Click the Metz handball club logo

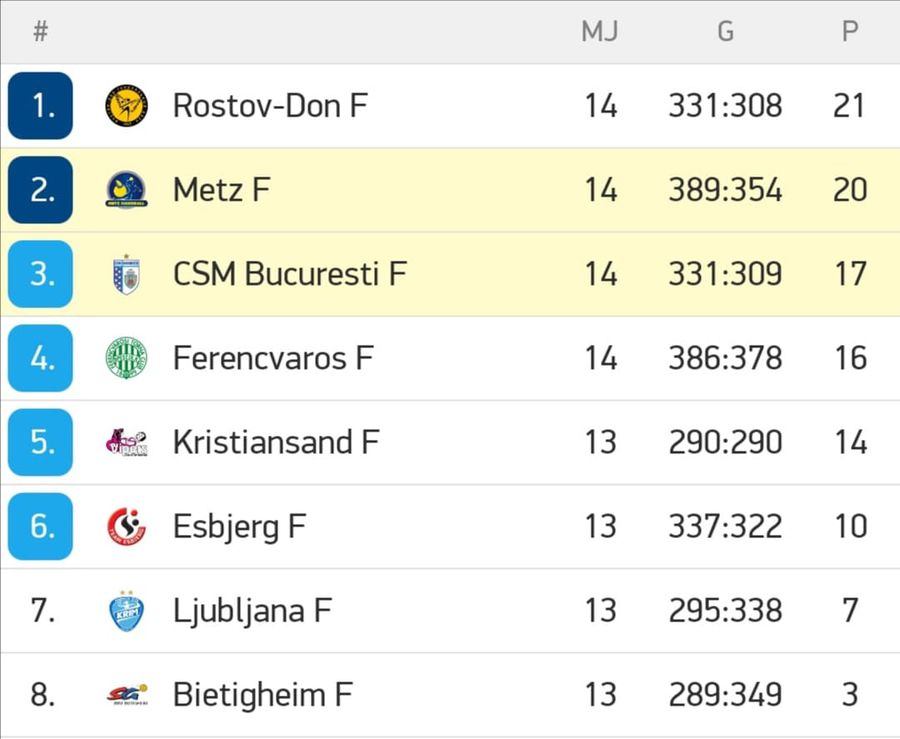[x=126, y=189]
